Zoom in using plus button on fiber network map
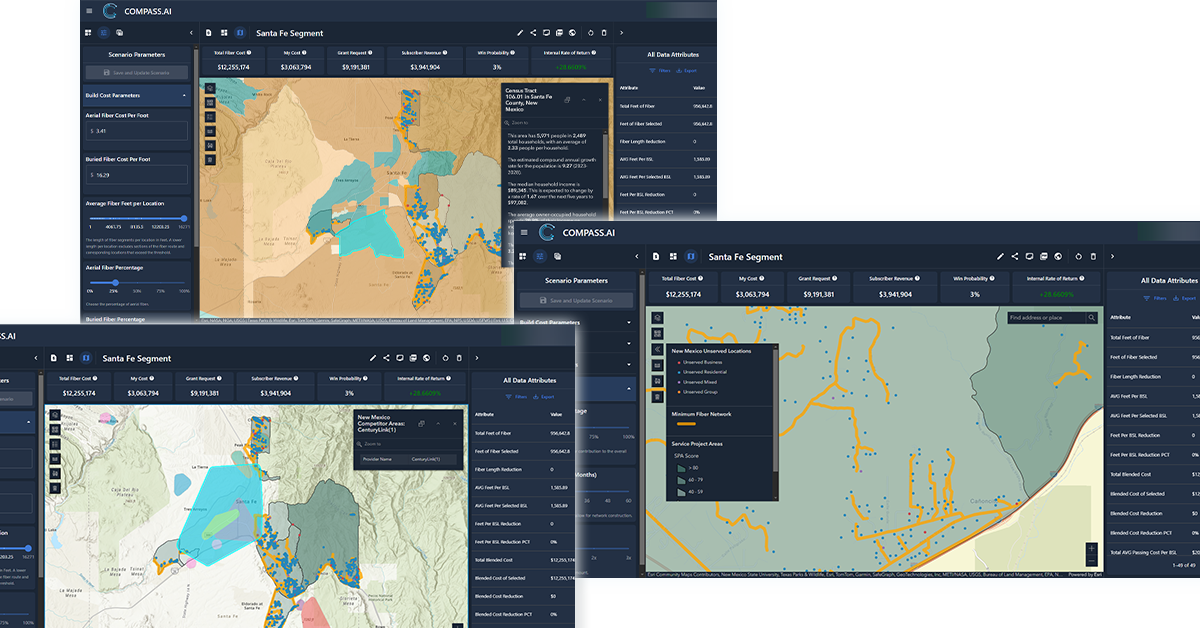This screenshot has width=1200, height=628. [1091, 549]
